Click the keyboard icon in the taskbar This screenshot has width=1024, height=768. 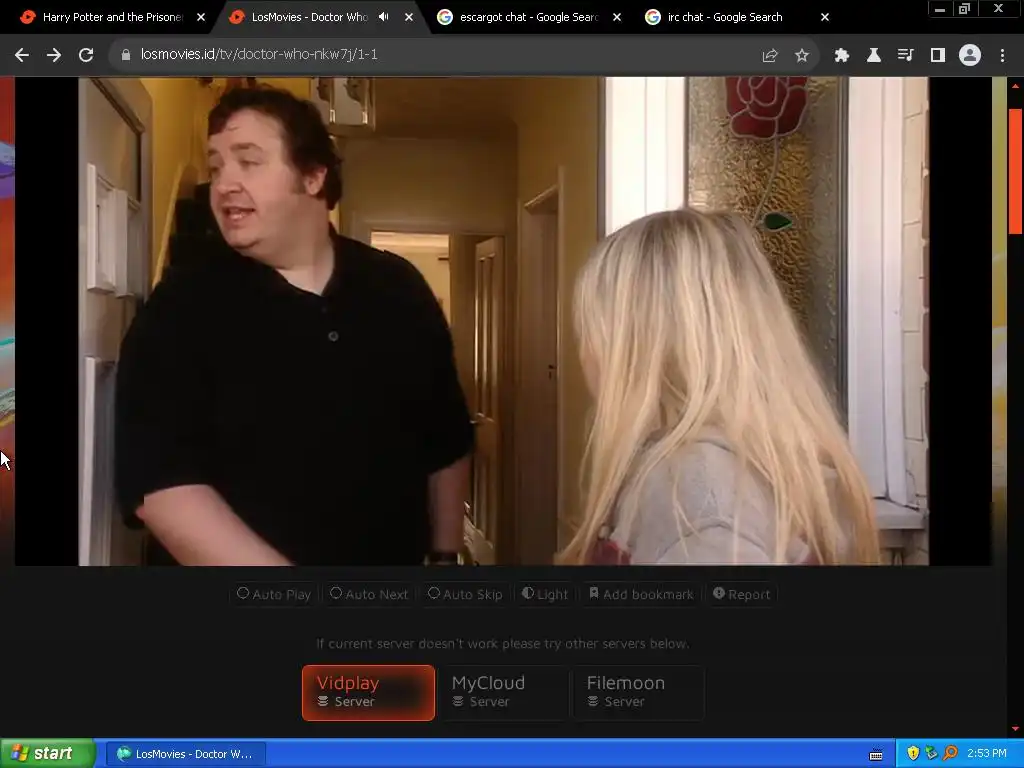876,755
